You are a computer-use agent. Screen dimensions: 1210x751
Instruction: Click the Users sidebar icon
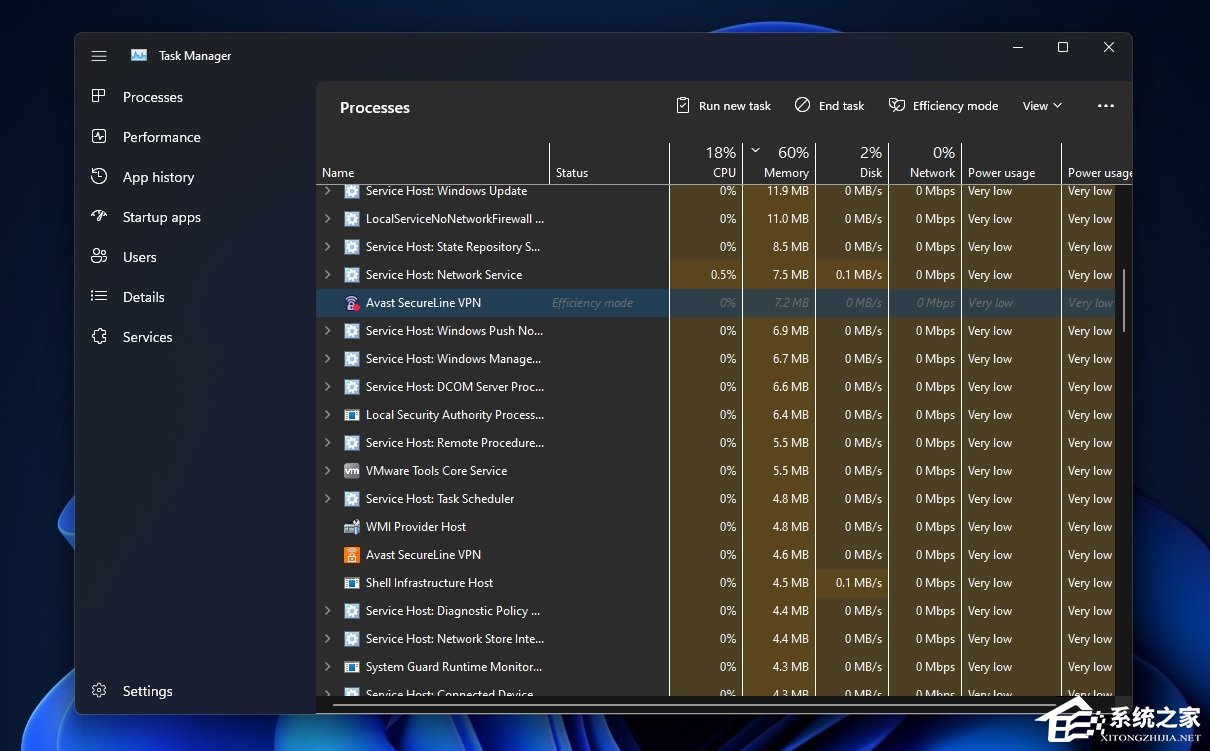click(x=99, y=257)
